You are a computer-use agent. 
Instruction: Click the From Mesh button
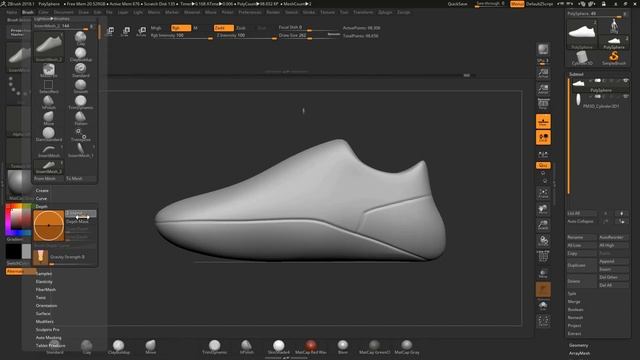49,179
